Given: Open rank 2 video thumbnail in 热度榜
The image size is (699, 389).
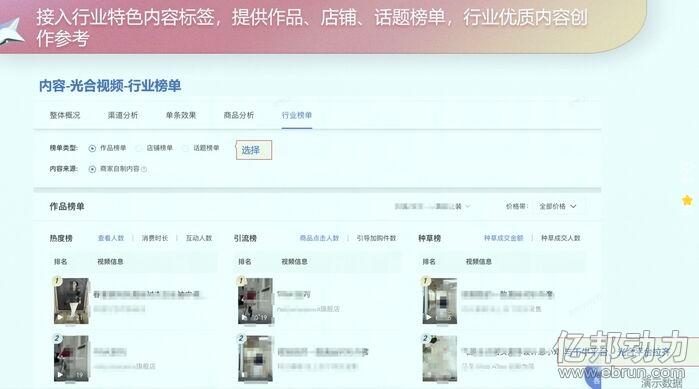Looking at the screenshot, I should (x=71, y=358).
